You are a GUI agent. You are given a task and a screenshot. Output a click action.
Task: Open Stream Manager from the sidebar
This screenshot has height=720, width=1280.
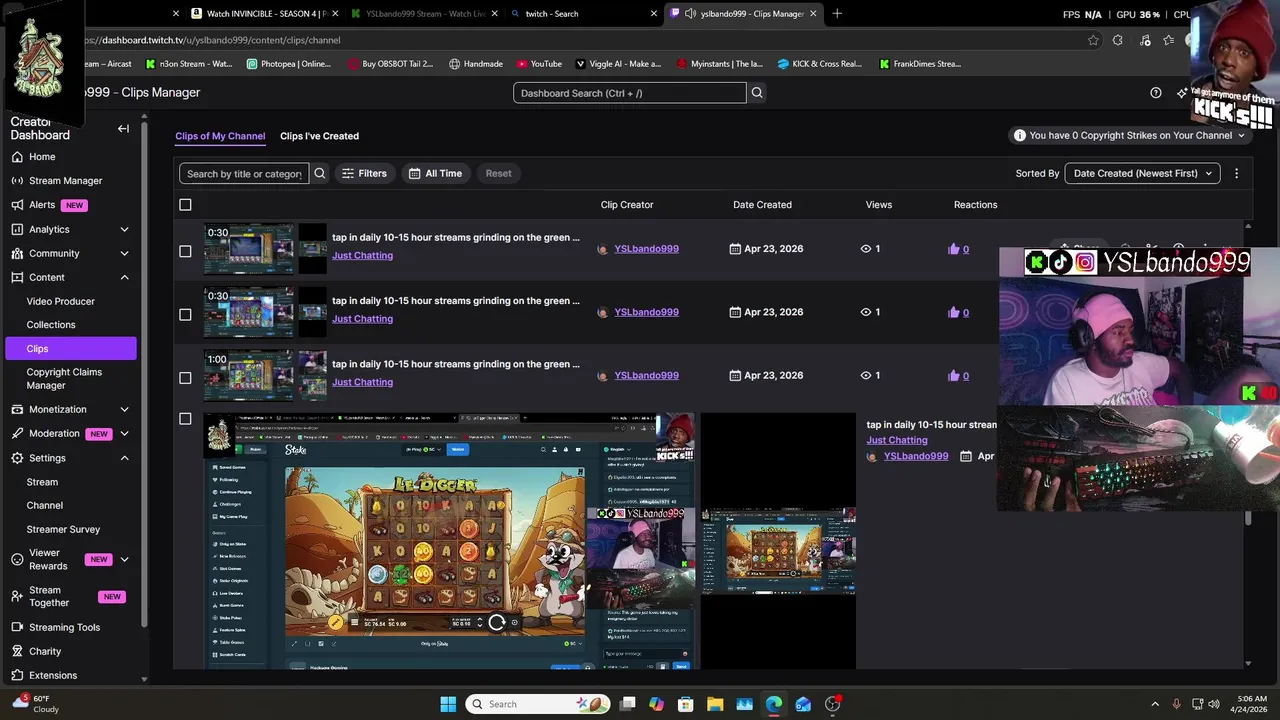click(65, 181)
